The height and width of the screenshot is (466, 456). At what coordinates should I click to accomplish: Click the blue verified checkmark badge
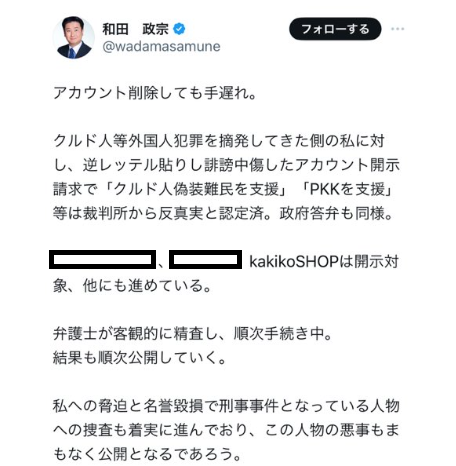click(x=179, y=29)
